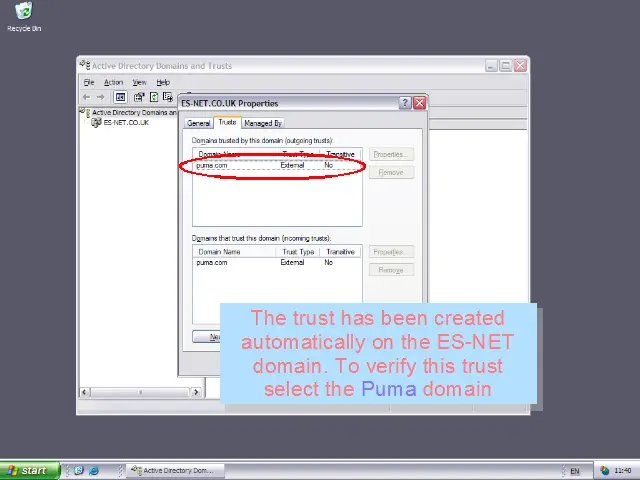Click the 11:40 taskbar clock

pos(622,471)
